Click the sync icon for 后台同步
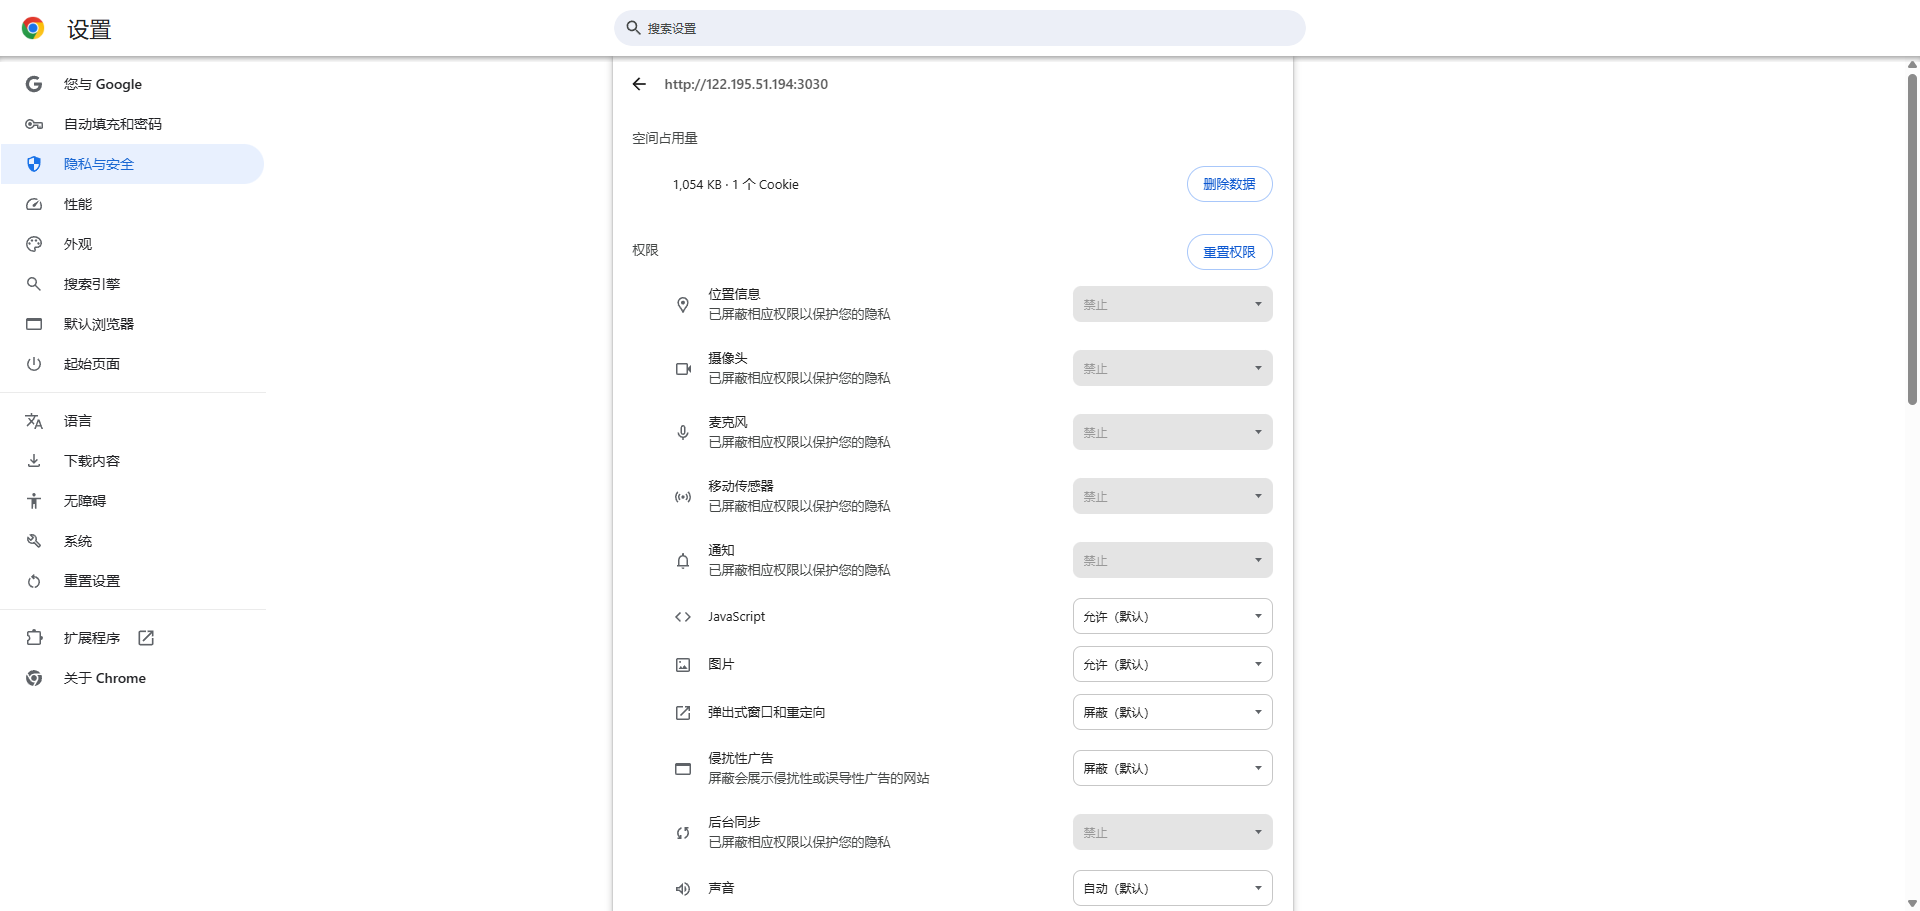The width and height of the screenshot is (1920, 911). [683, 833]
